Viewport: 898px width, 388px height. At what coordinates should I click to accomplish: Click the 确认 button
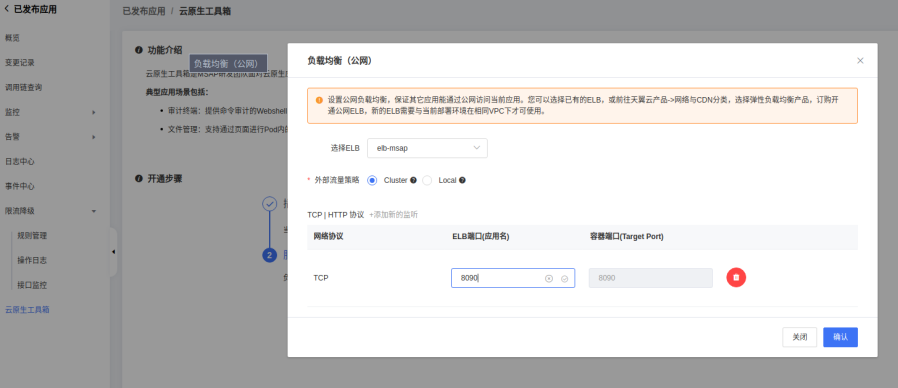[840, 337]
